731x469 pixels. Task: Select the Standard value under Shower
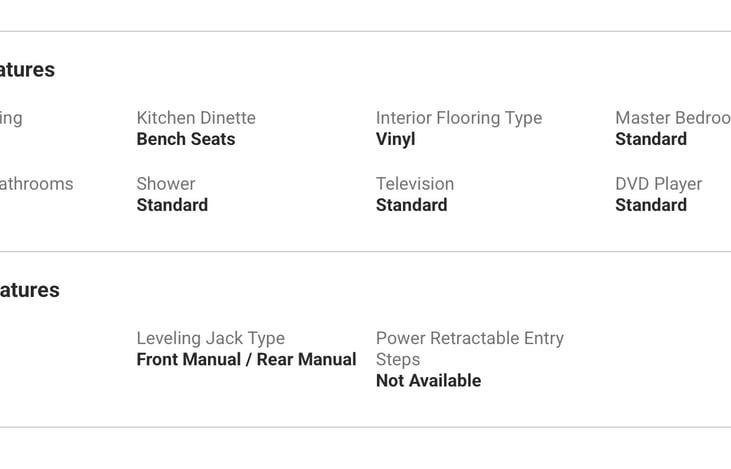[172, 205]
